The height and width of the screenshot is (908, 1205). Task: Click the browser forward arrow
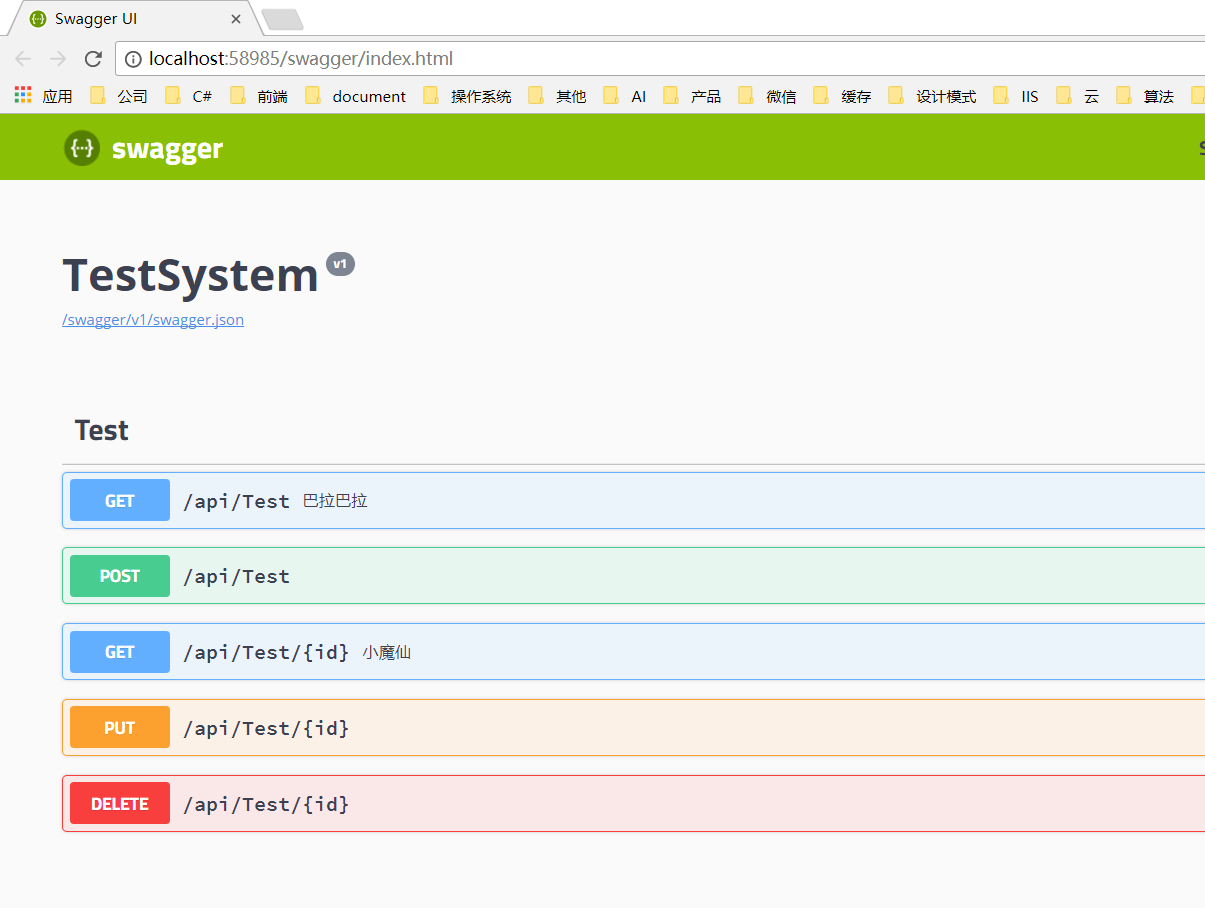[x=58, y=59]
